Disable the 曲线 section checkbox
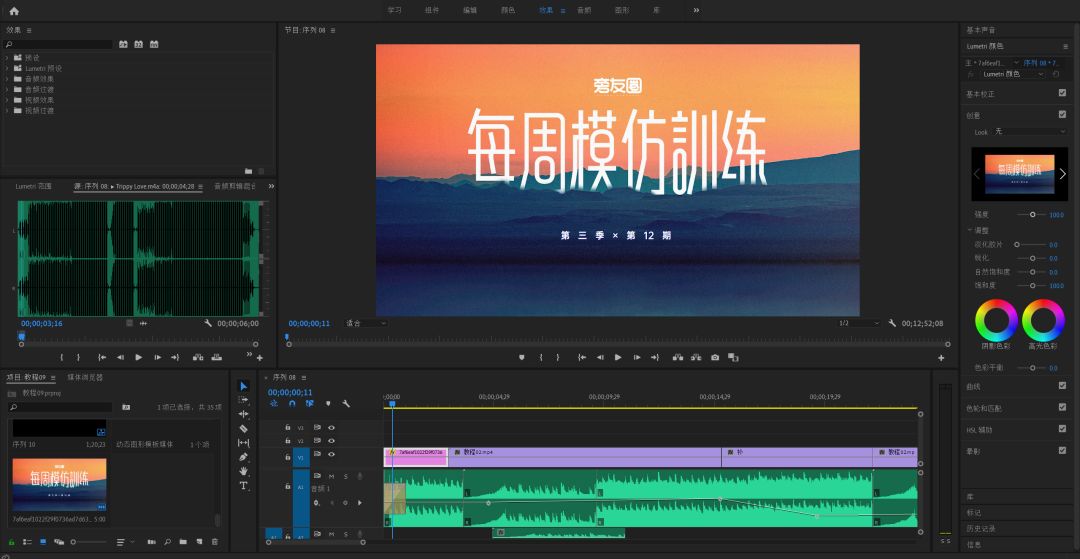 pos(1062,385)
